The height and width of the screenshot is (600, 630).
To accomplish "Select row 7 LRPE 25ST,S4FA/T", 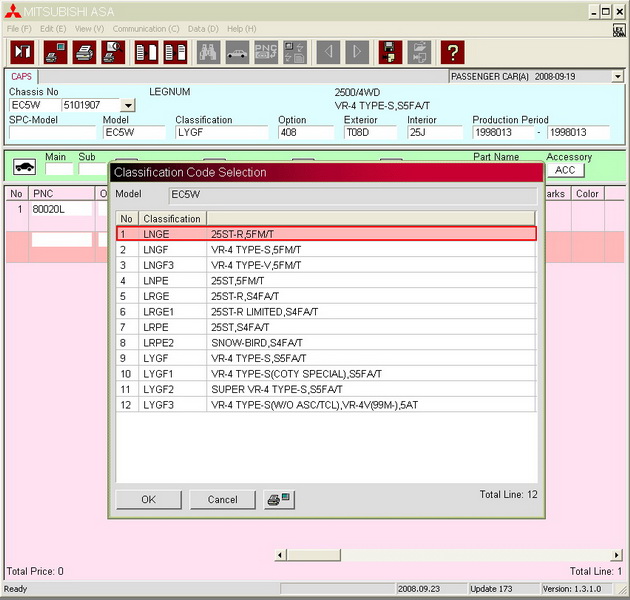I will pos(326,327).
